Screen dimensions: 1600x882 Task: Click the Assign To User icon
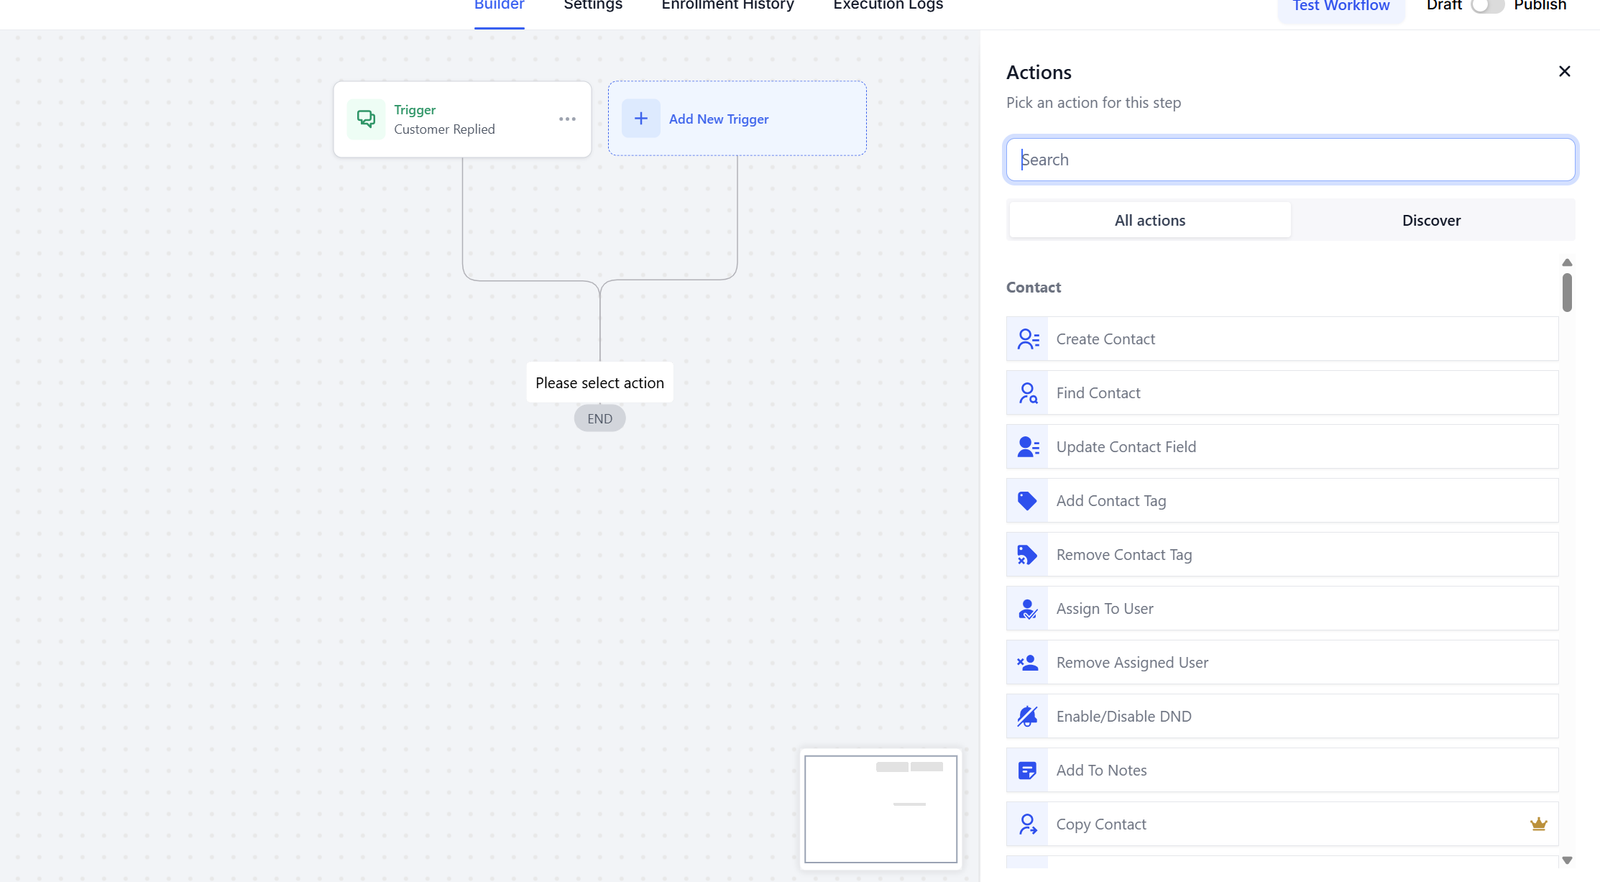pyautogui.click(x=1027, y=609)
